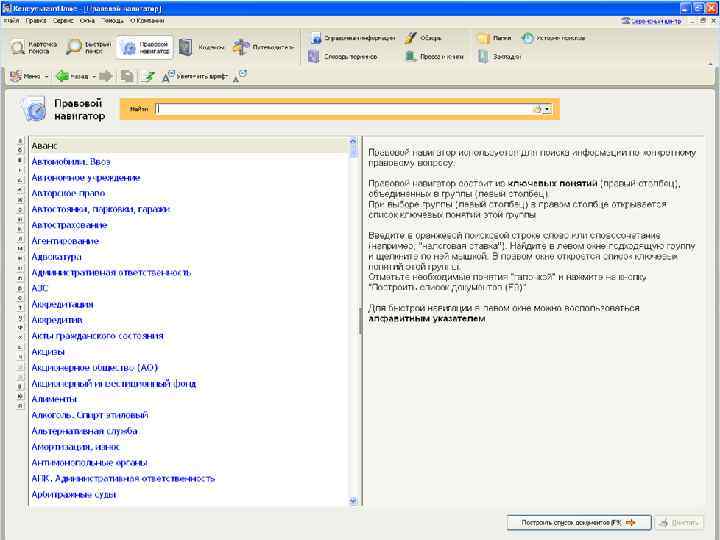
Task: Click the Очистить button
Action: click(x=679, y=523)
